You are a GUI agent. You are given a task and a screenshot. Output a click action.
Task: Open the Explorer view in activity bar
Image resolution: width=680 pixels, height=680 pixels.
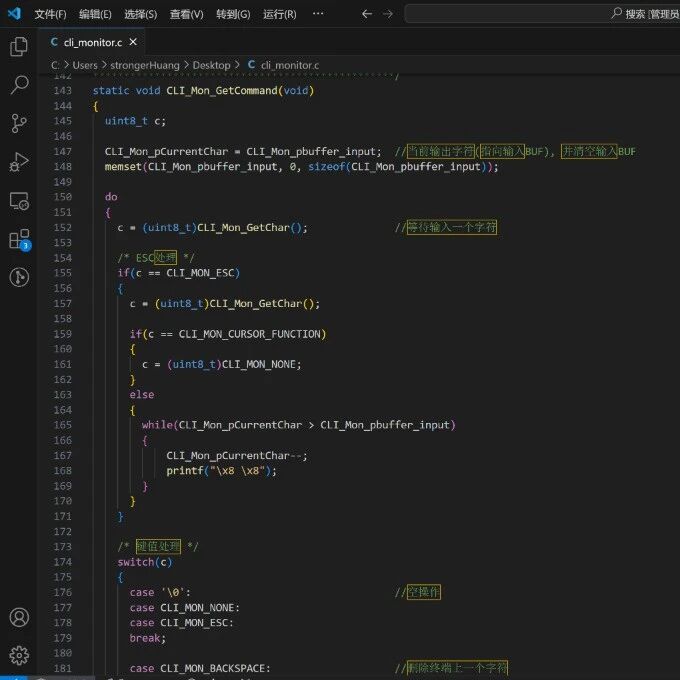pyautogui.click(x=18, y=47)
